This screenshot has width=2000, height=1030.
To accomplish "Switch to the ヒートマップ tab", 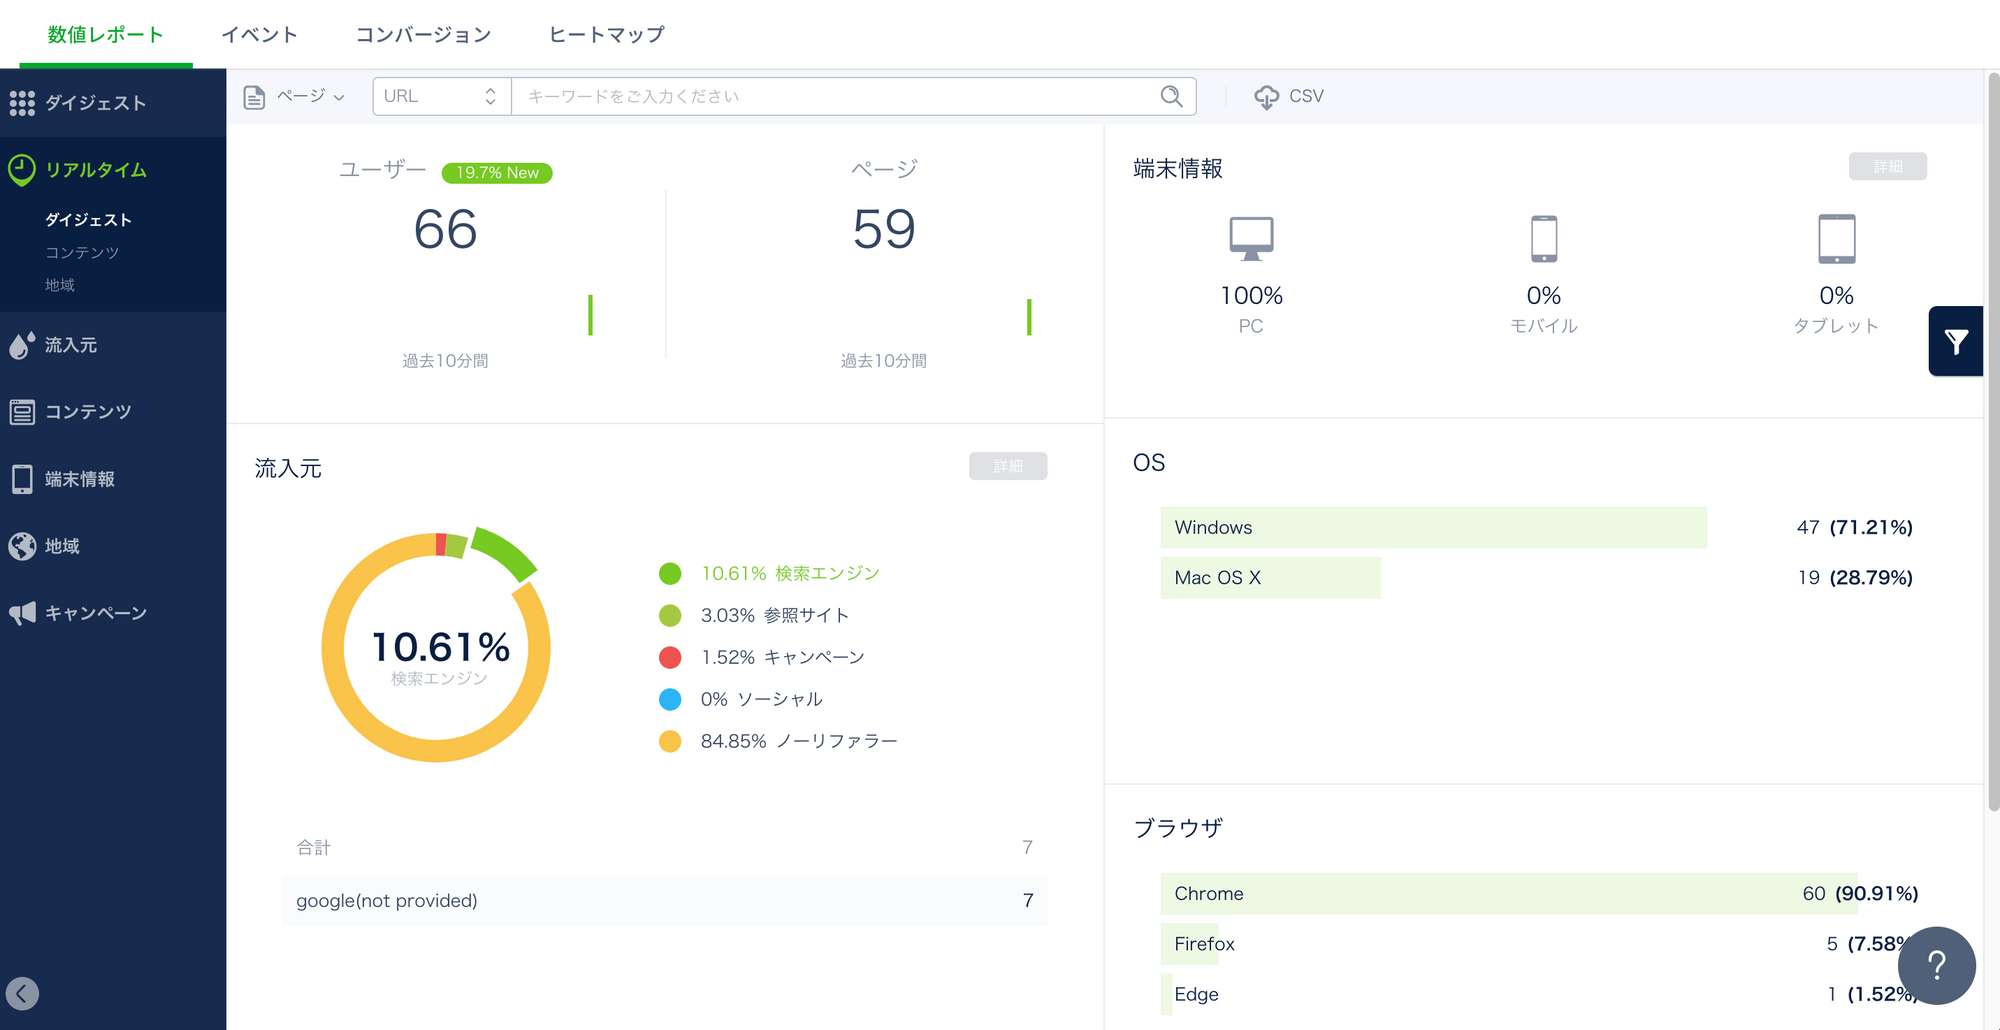I will tap(606, 35).
